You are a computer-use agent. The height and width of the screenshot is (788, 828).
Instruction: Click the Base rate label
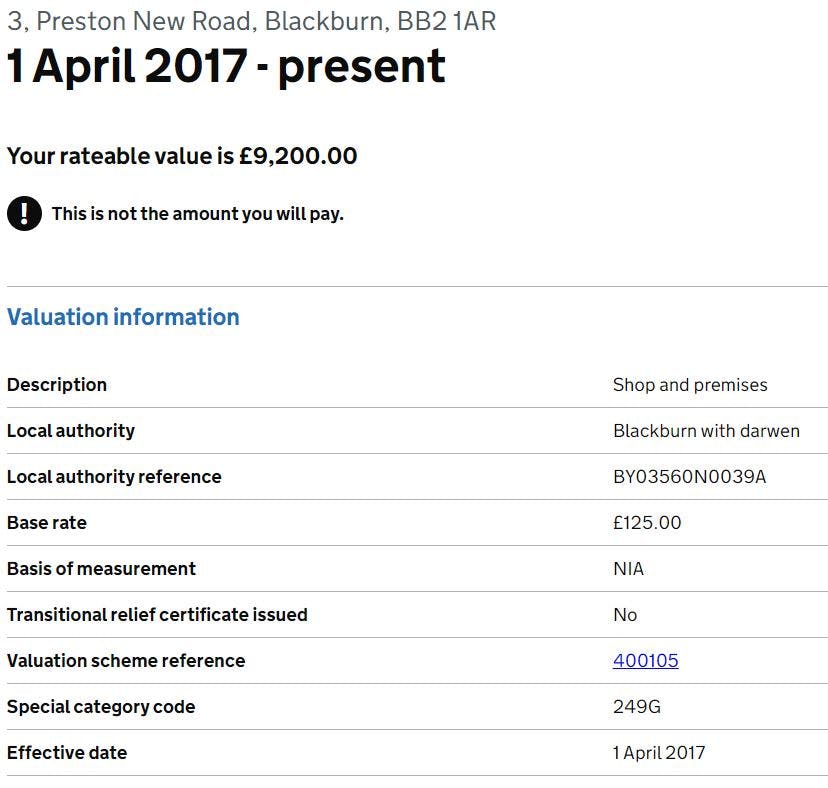pyautogui.click(x=47, y=523)
